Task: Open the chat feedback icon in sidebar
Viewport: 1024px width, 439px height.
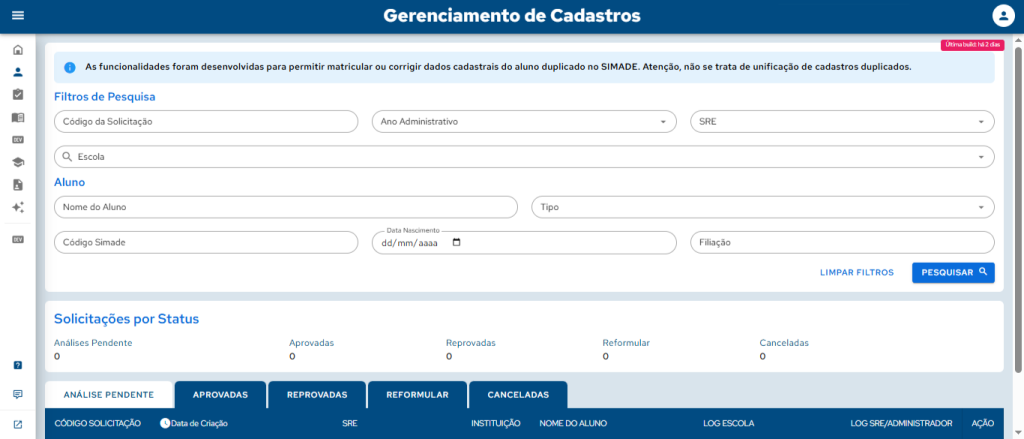Action: 17,394
